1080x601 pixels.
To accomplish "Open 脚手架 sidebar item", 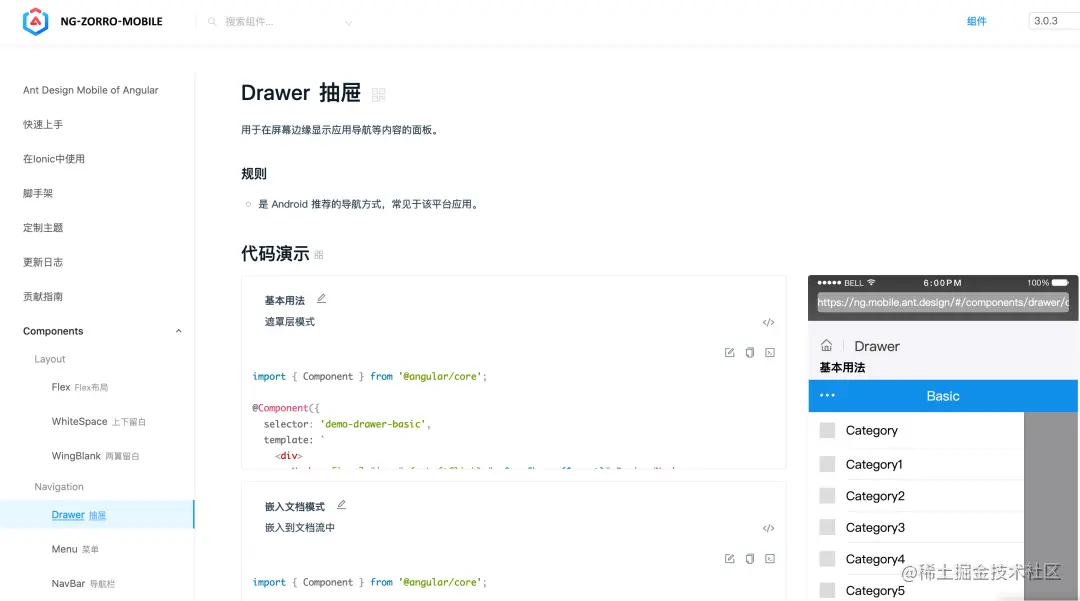I will 38,193.
